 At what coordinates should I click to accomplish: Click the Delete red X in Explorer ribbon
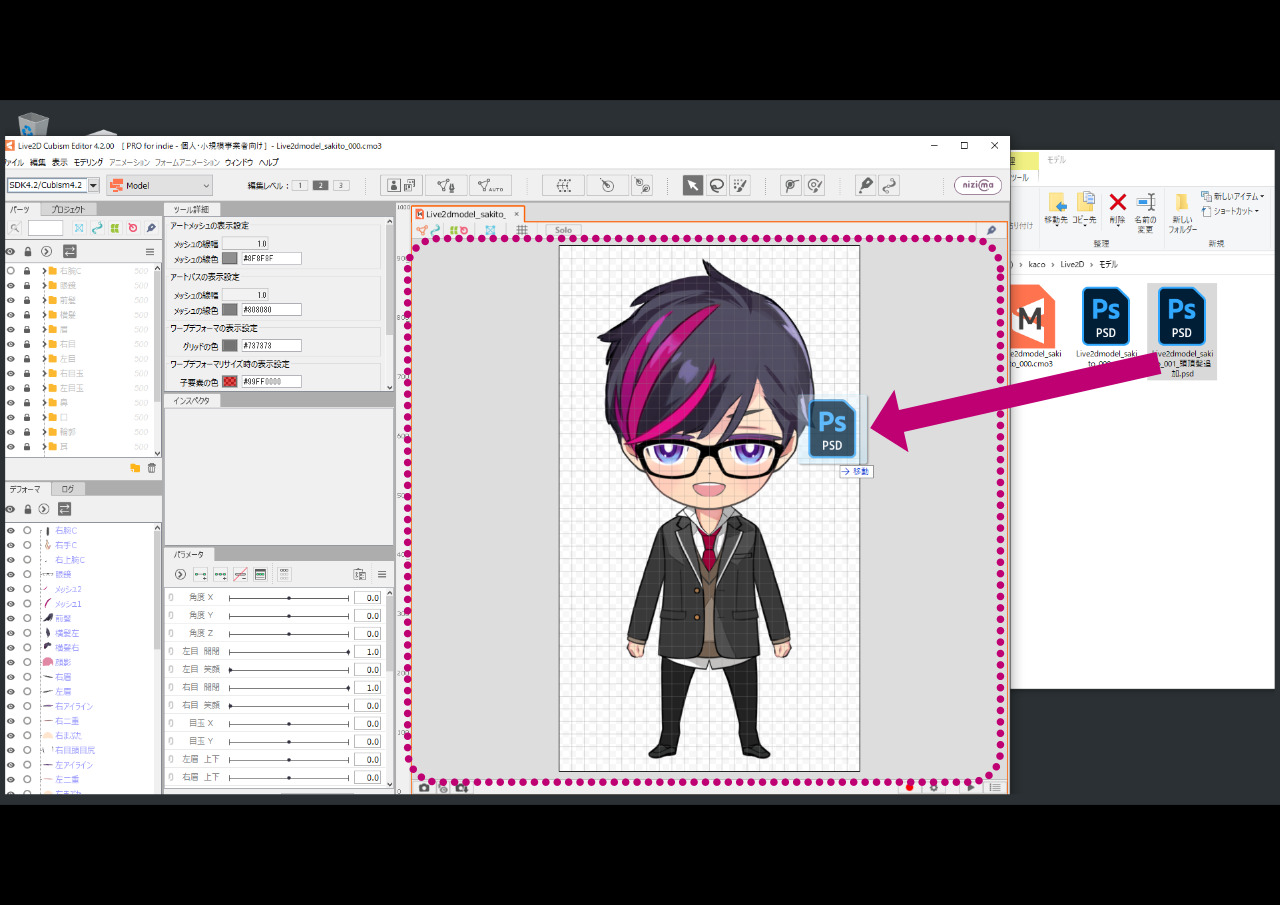tap(1118, 202)
